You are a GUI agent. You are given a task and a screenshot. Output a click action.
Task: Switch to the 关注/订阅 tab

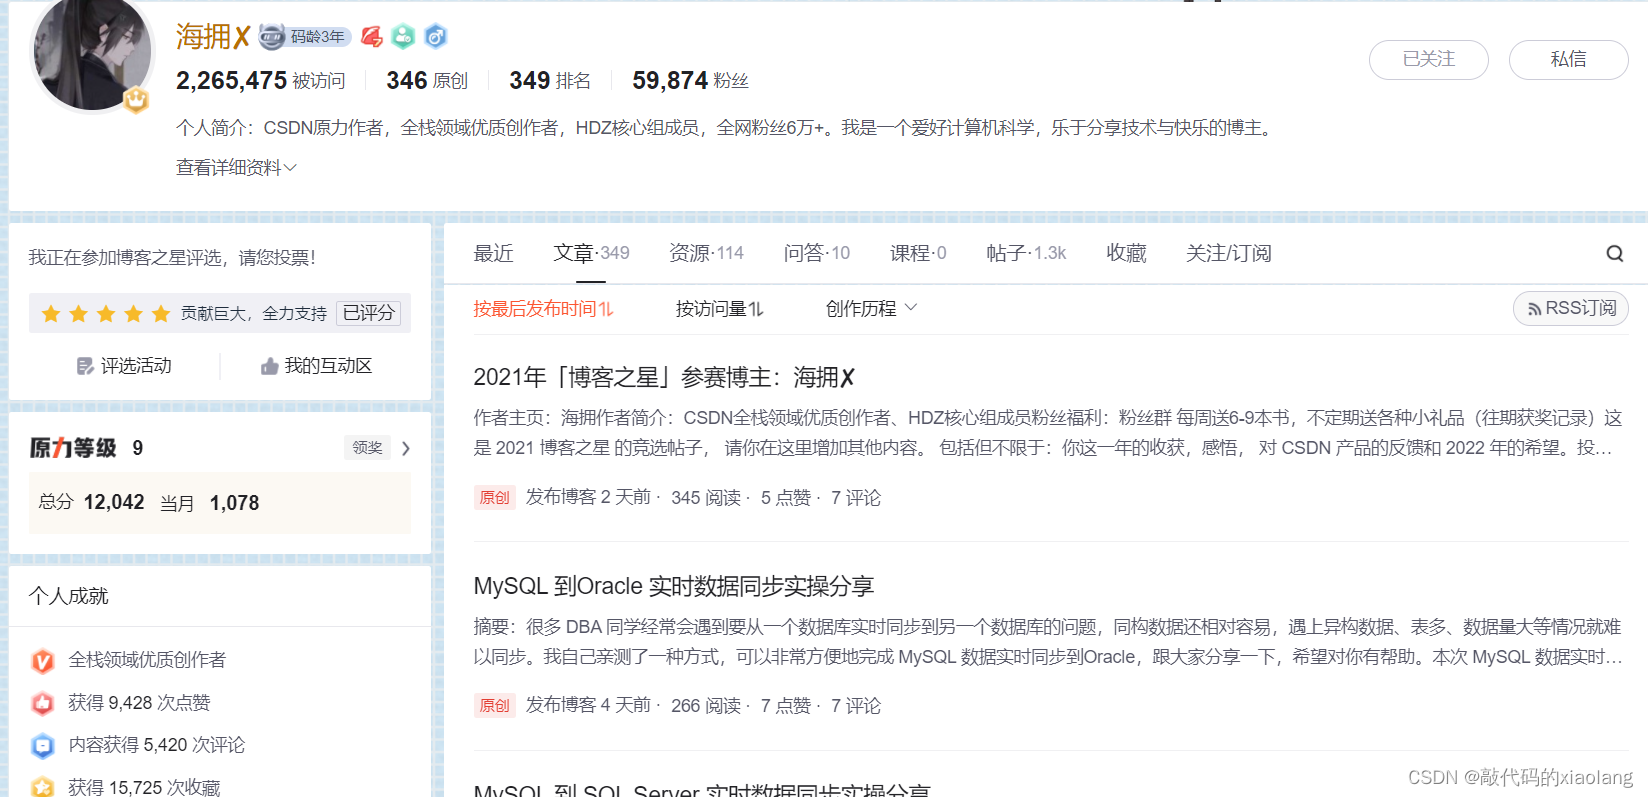pyautogui.click(x=1228, y=253)
